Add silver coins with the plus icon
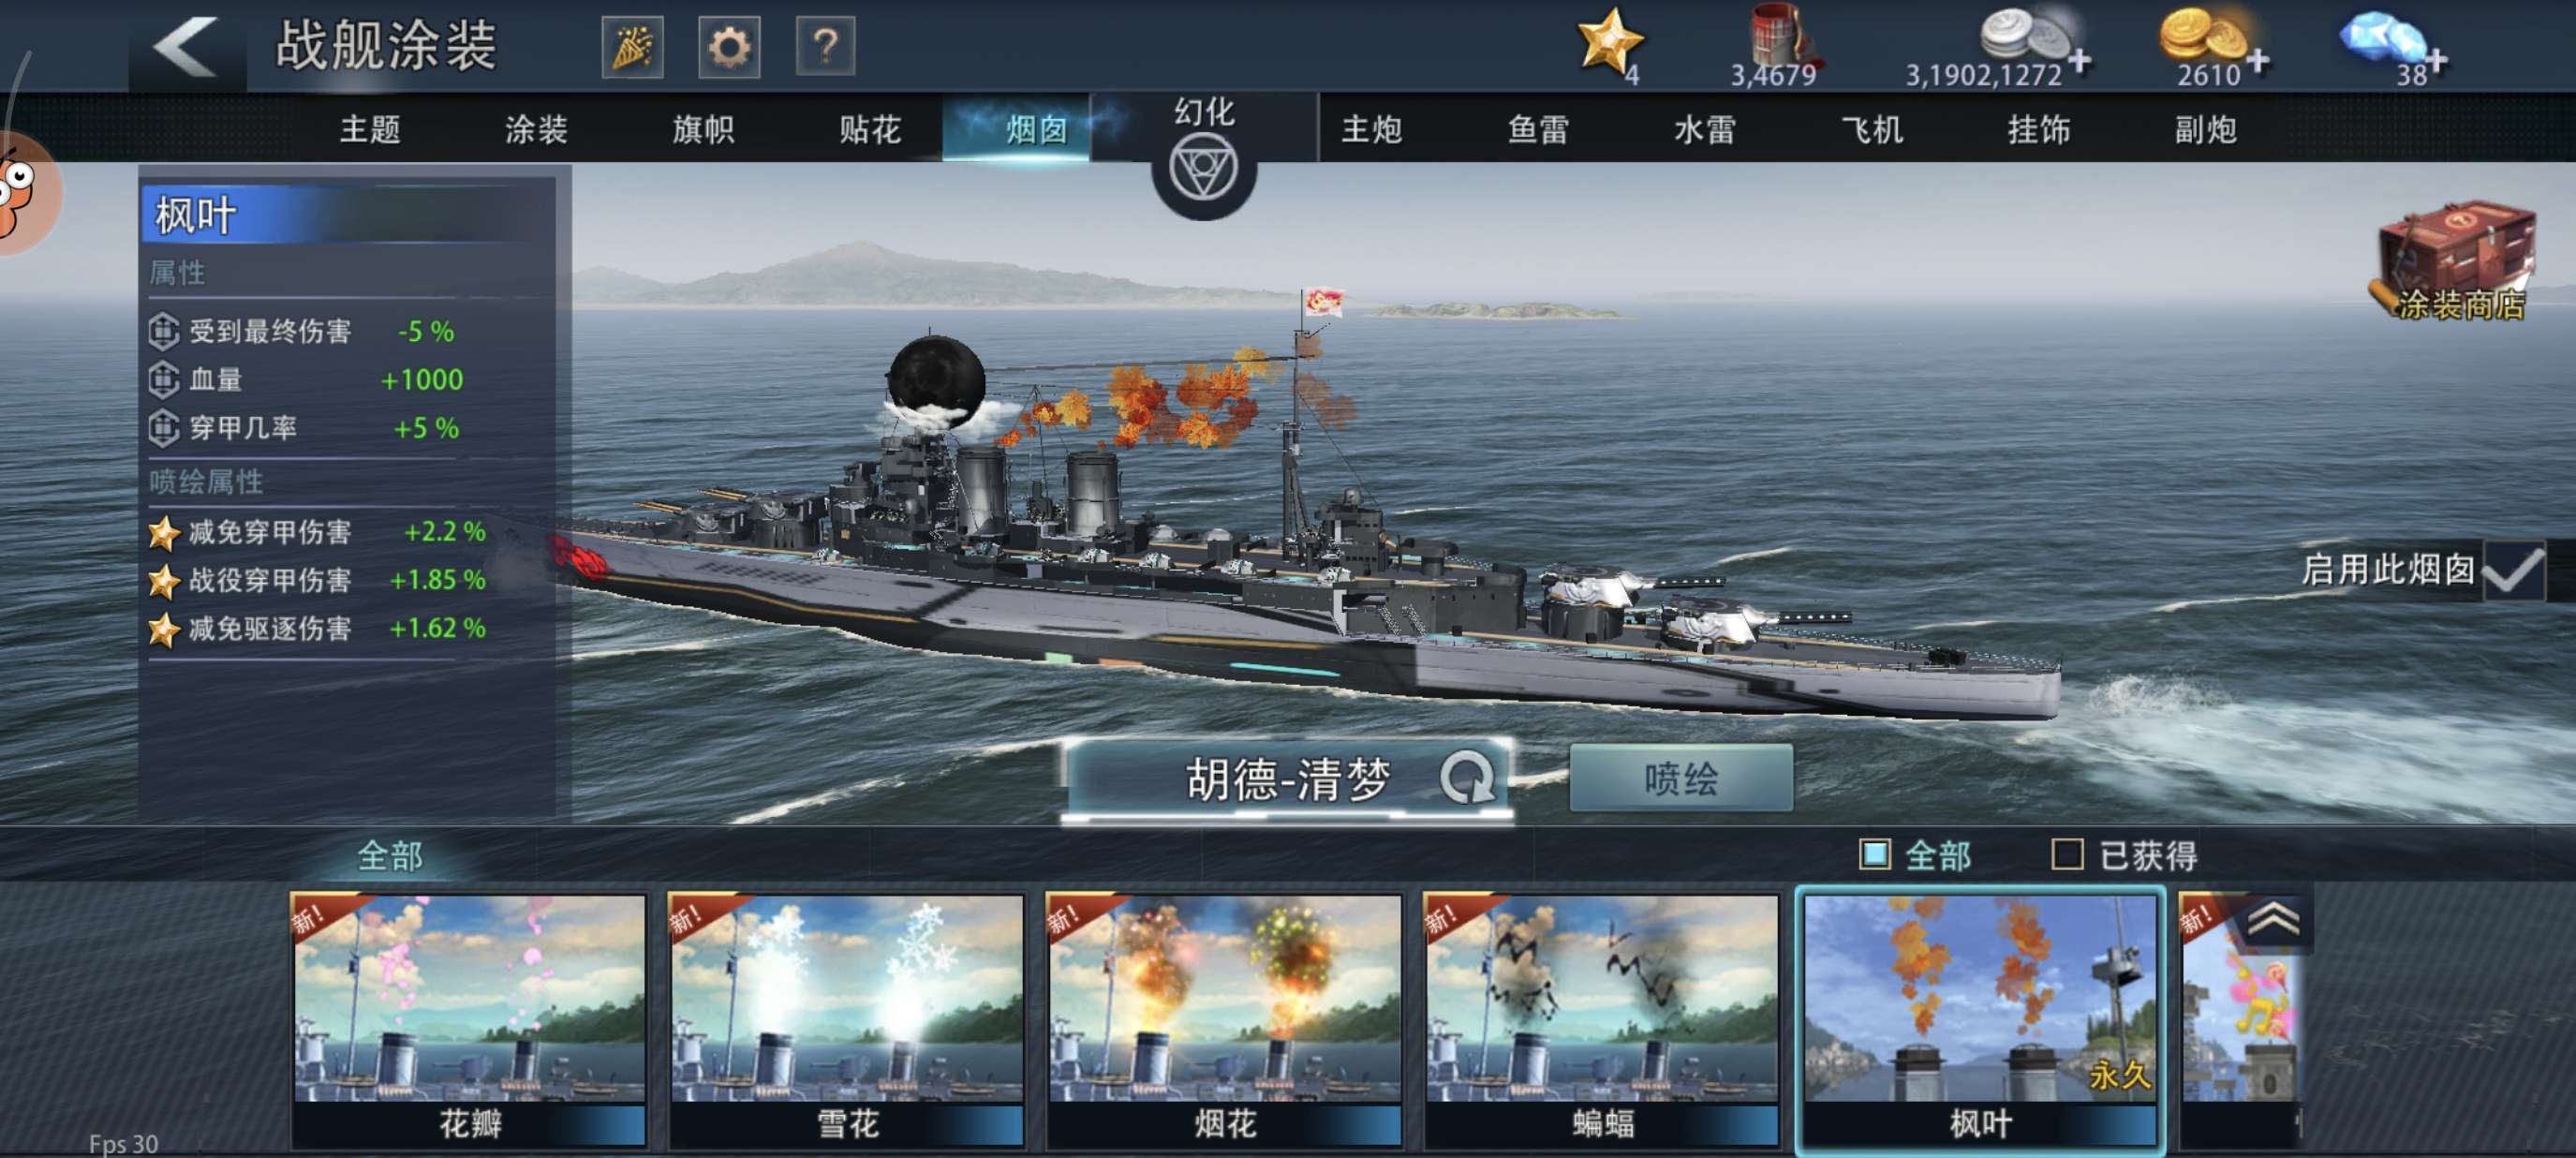Image resolution: width=2576 pixels, height=1158 pixels. pos(2080,62)
